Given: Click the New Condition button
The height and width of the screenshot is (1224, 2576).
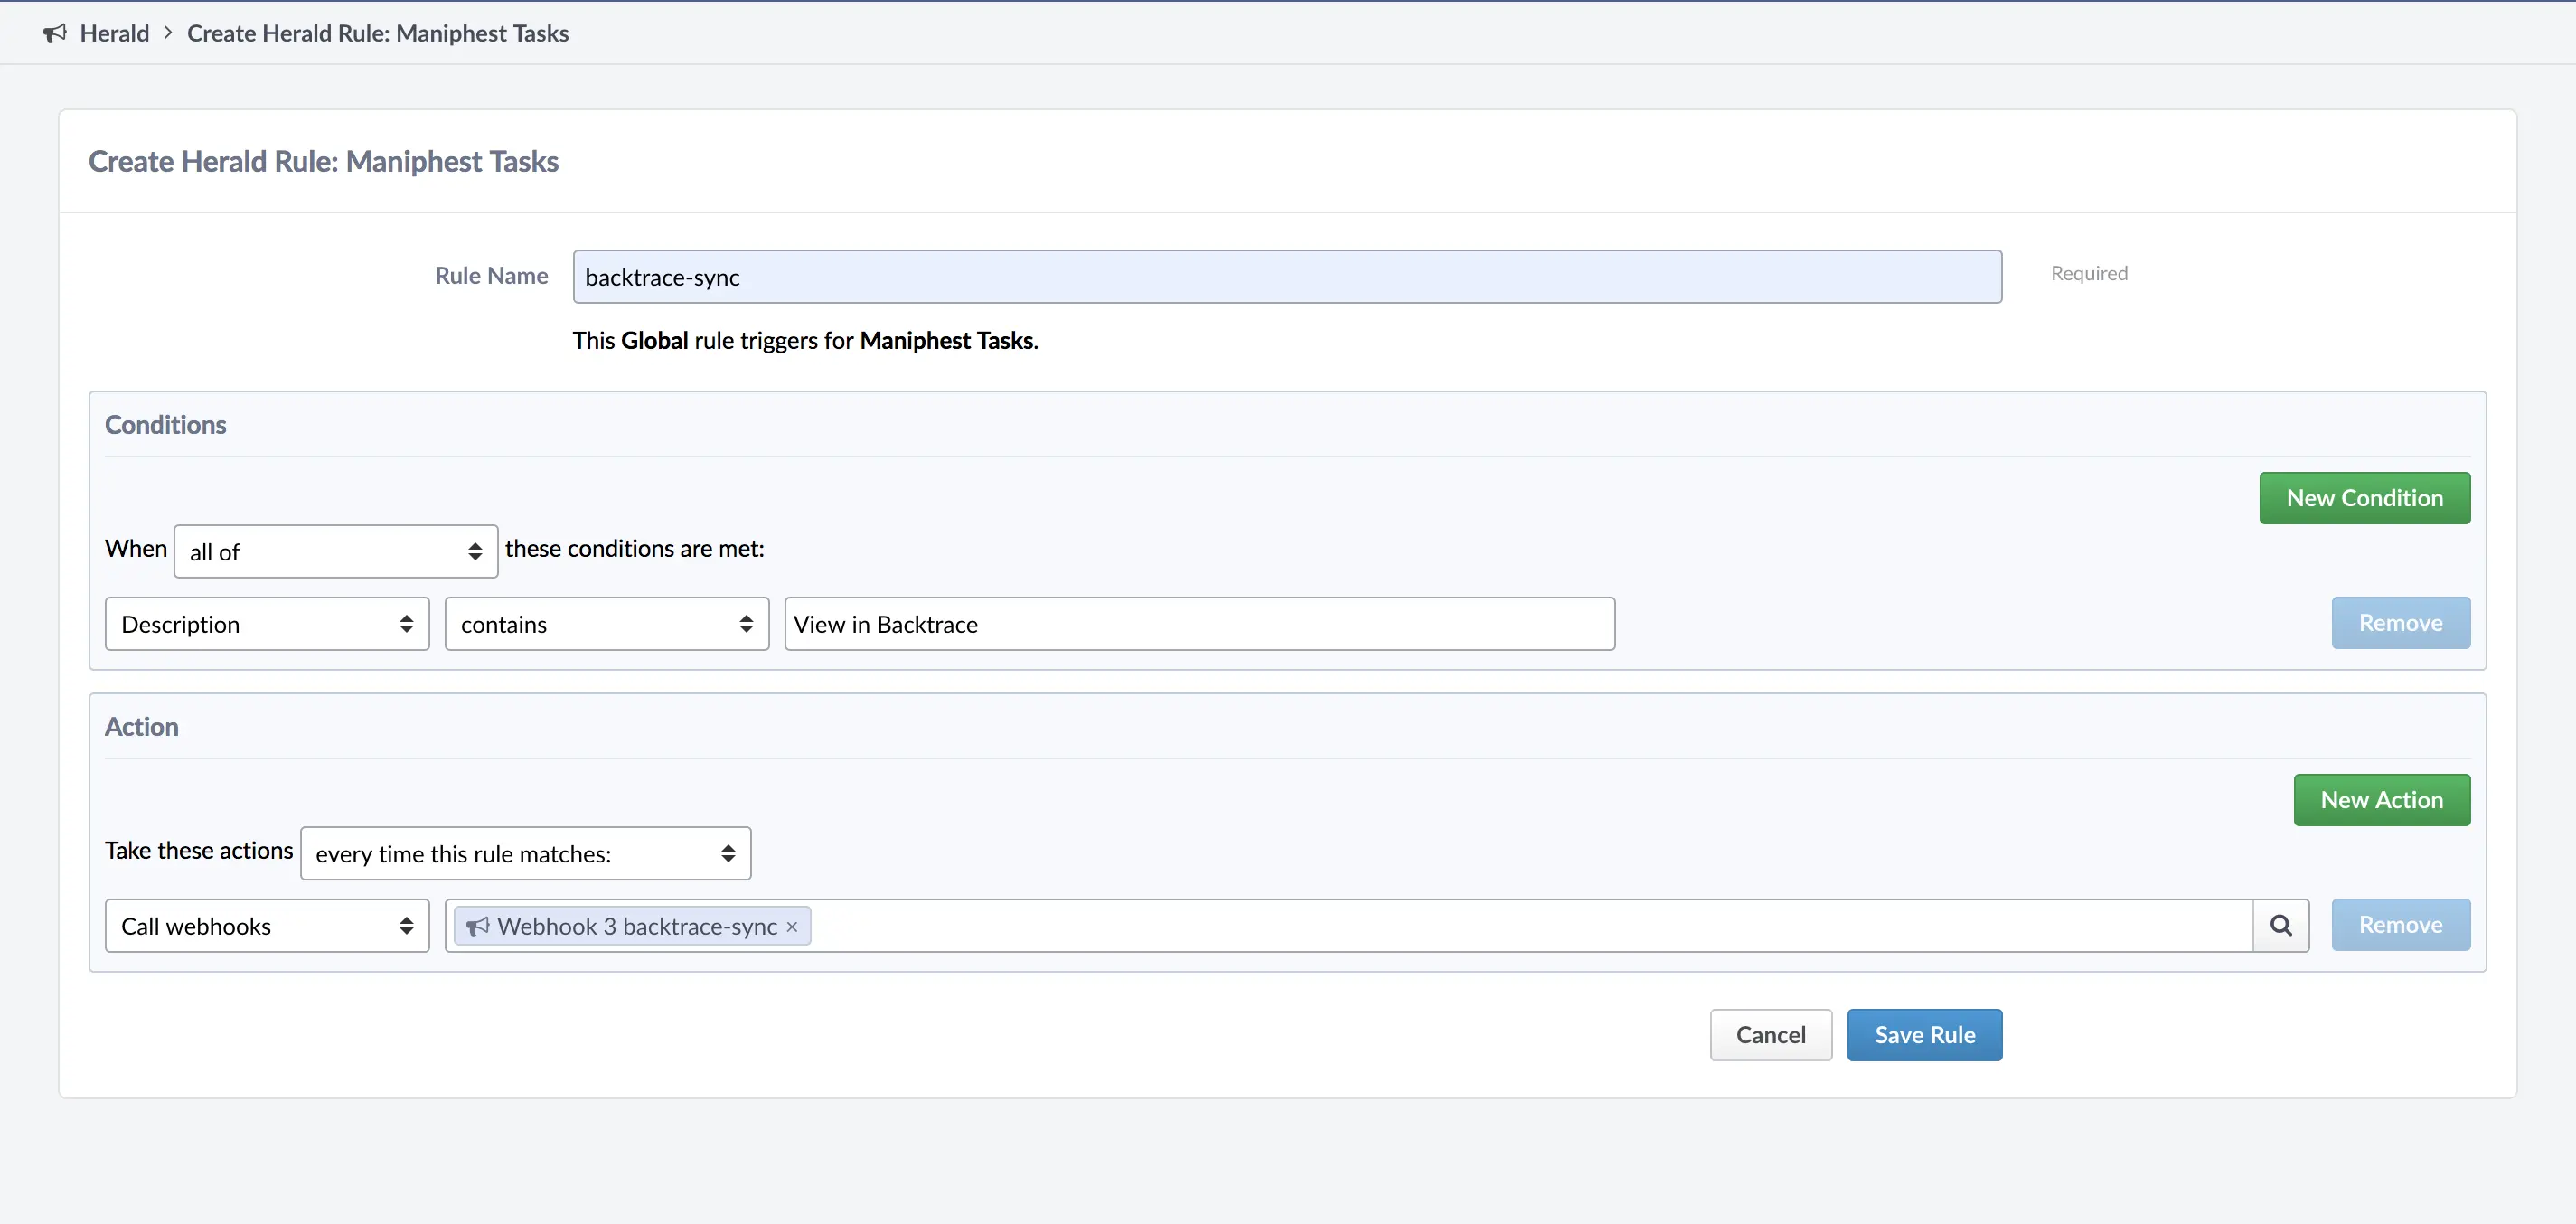Looking at the screenshot, I should (x=2363, y=498).
